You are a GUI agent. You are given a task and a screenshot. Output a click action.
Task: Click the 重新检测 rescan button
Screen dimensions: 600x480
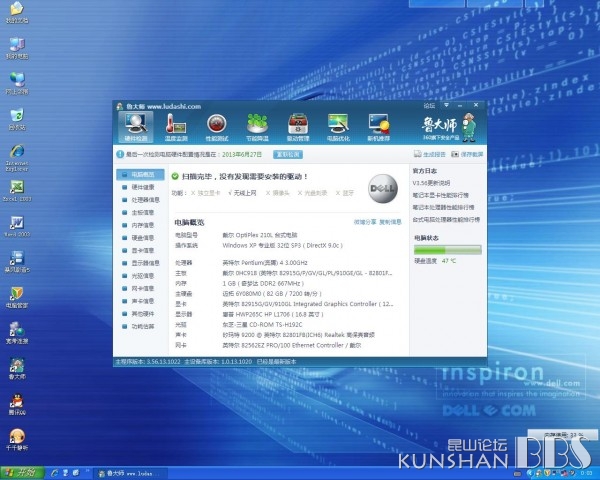pyautogui.click(x=288, y=154)
